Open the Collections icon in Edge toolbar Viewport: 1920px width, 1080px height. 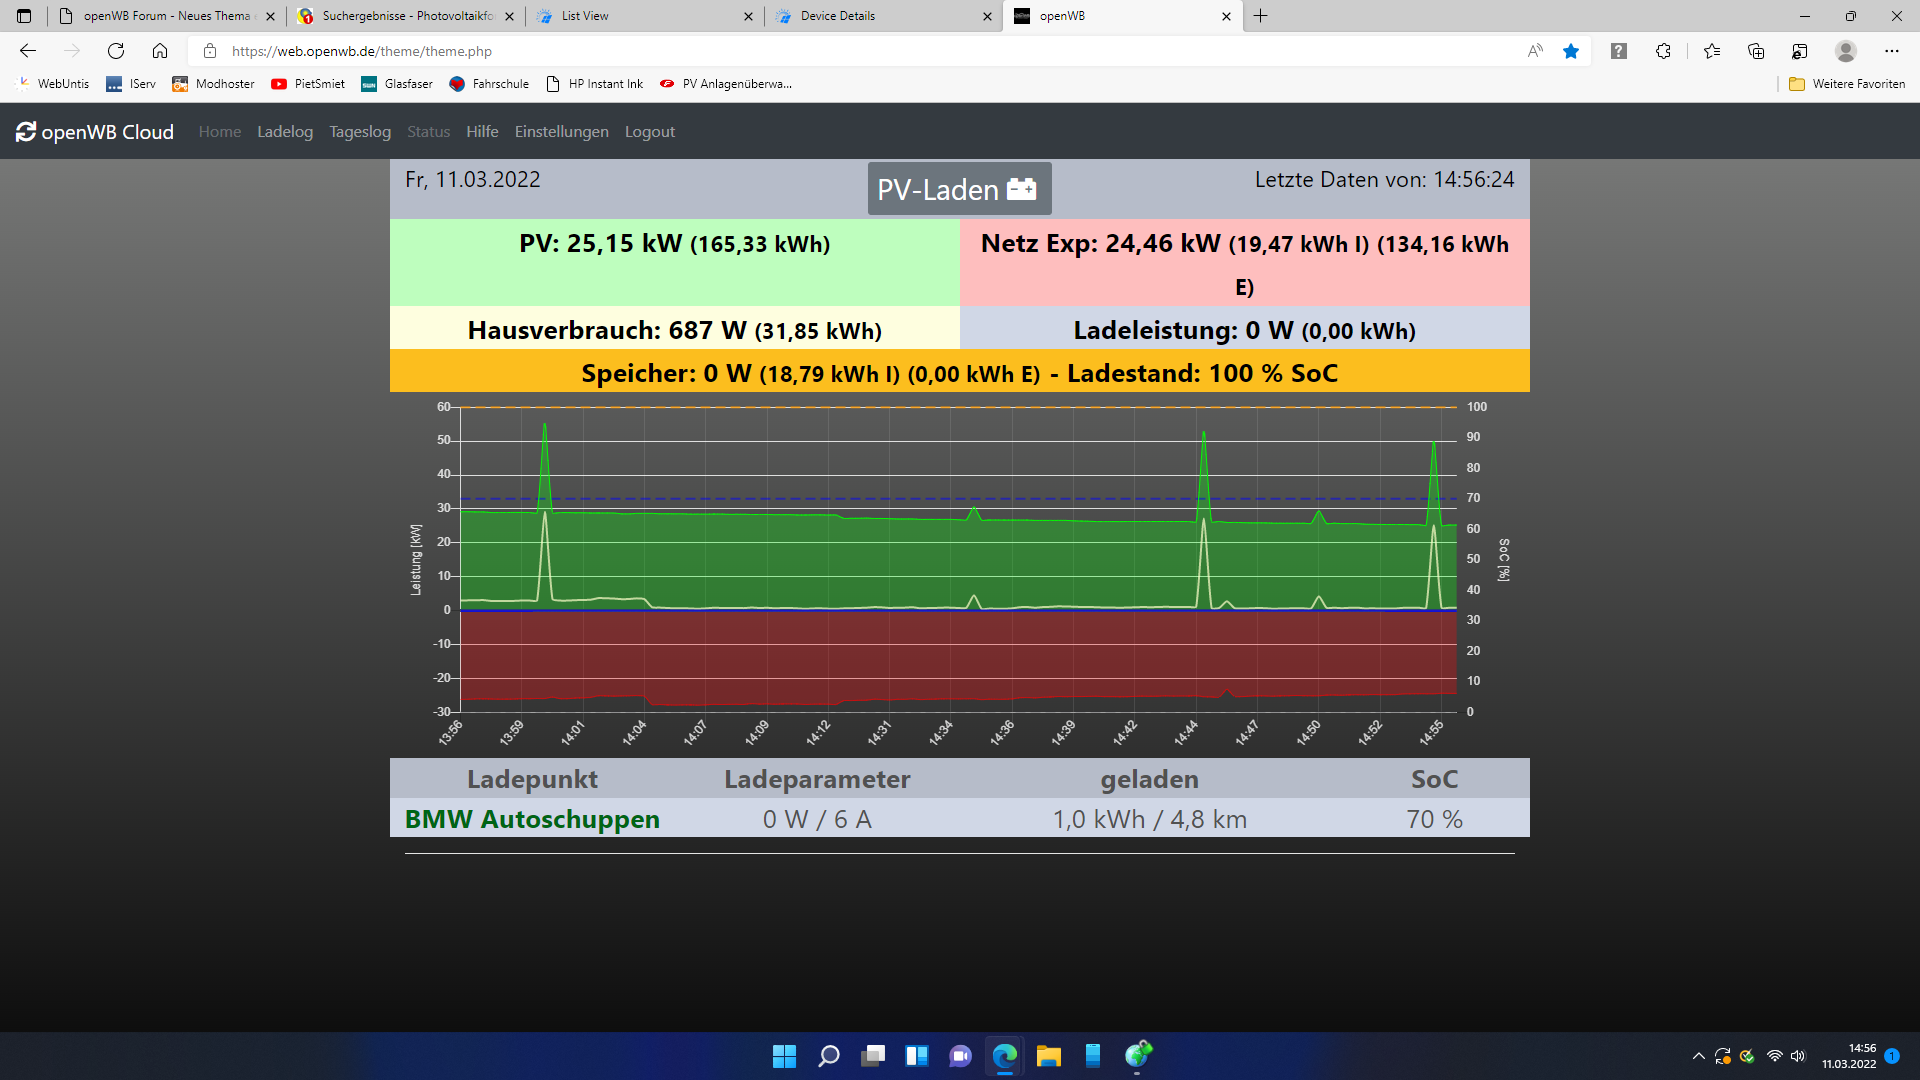1756,51
